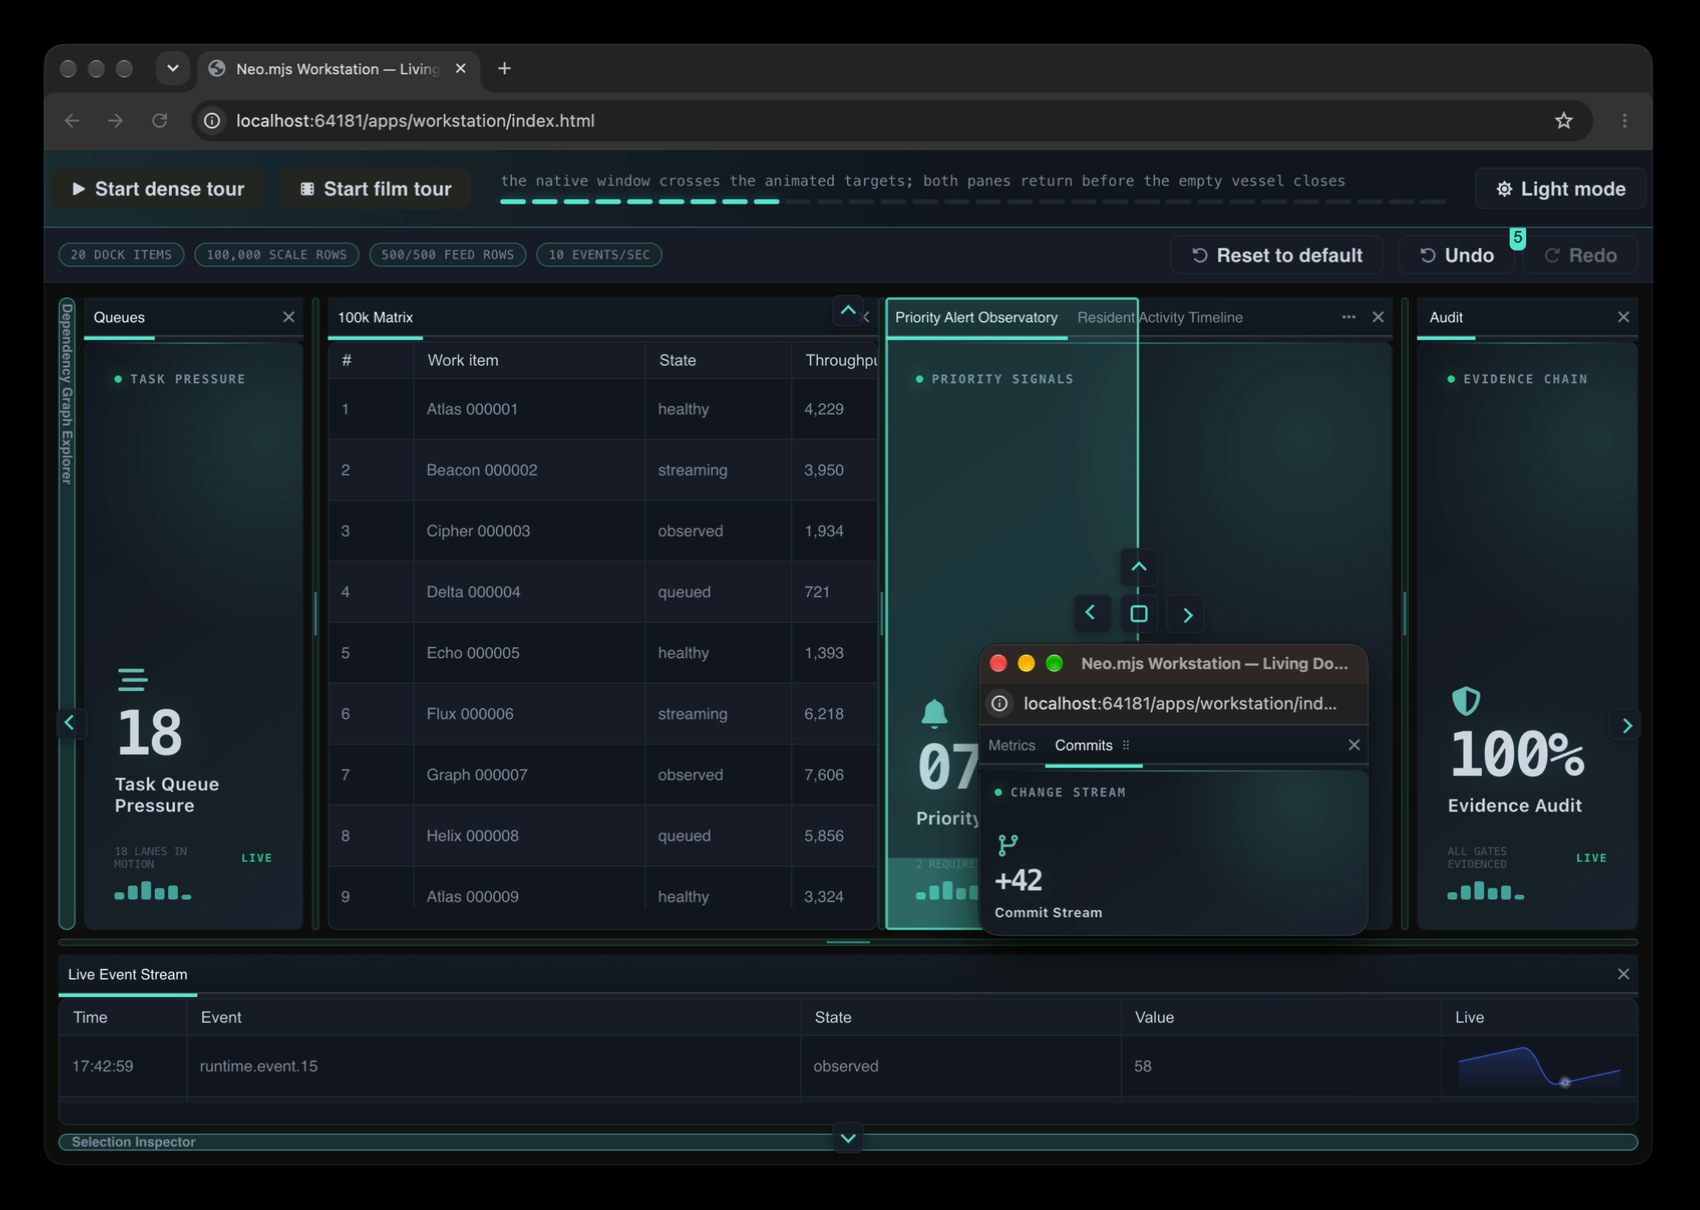Viewport: 1700px width, 1210px height.
Task: Click the tour progress segment bar
Action: 973,202
